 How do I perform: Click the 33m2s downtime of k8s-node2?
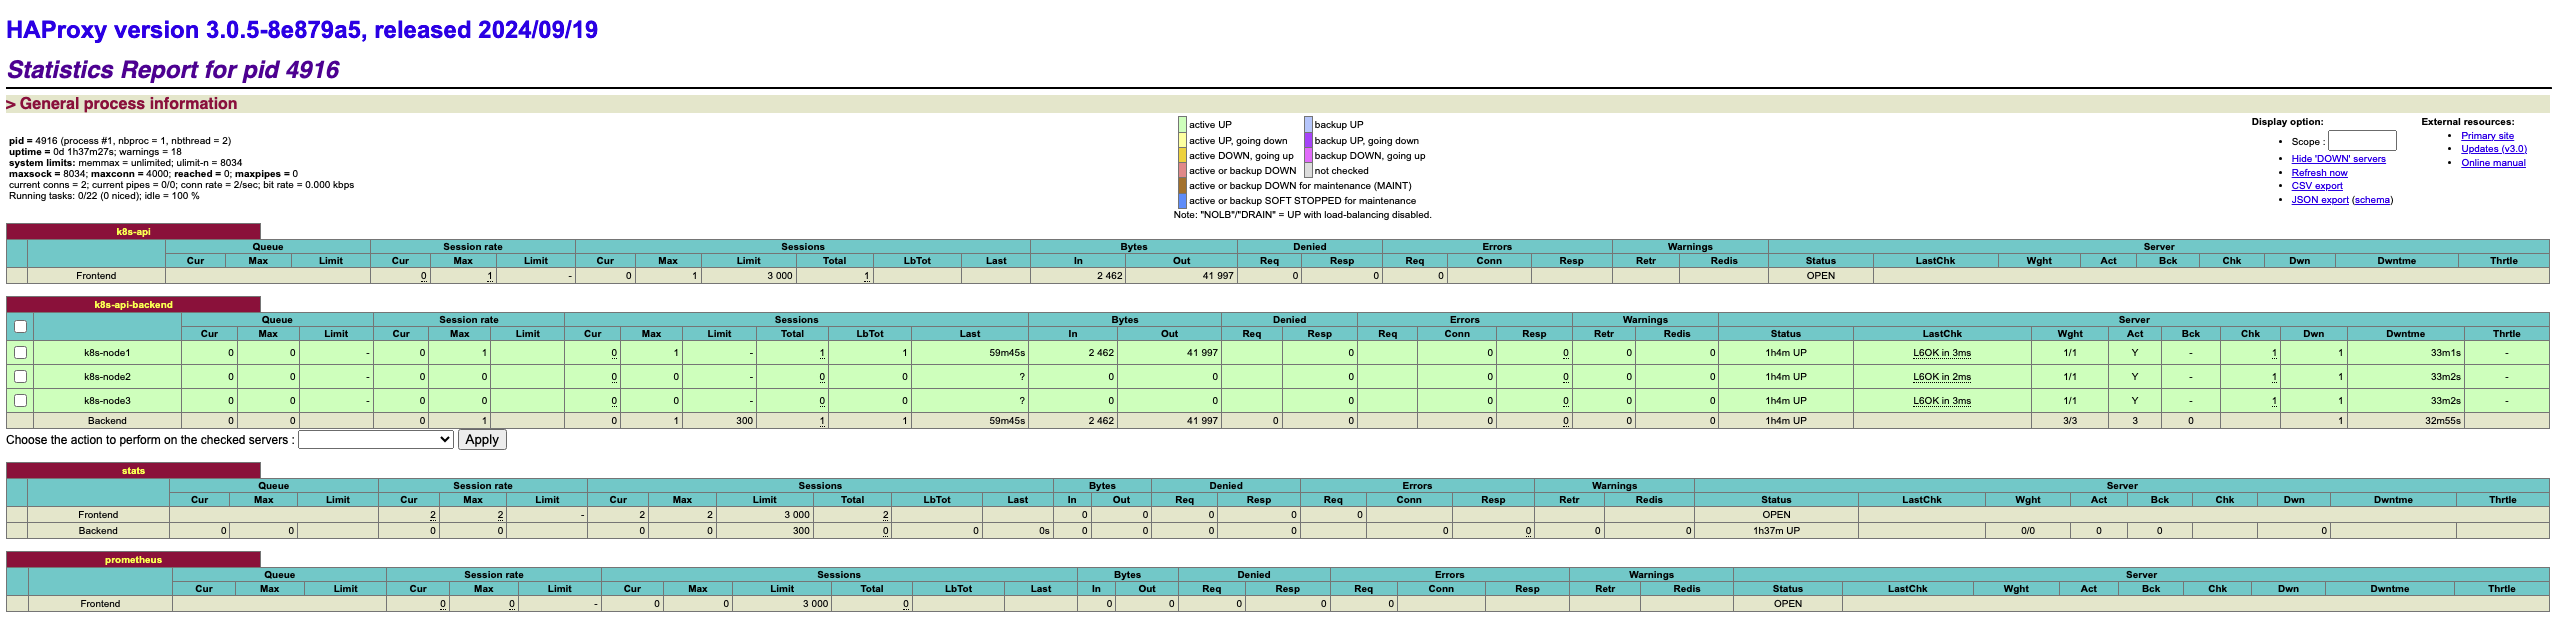coord(2445,377)
